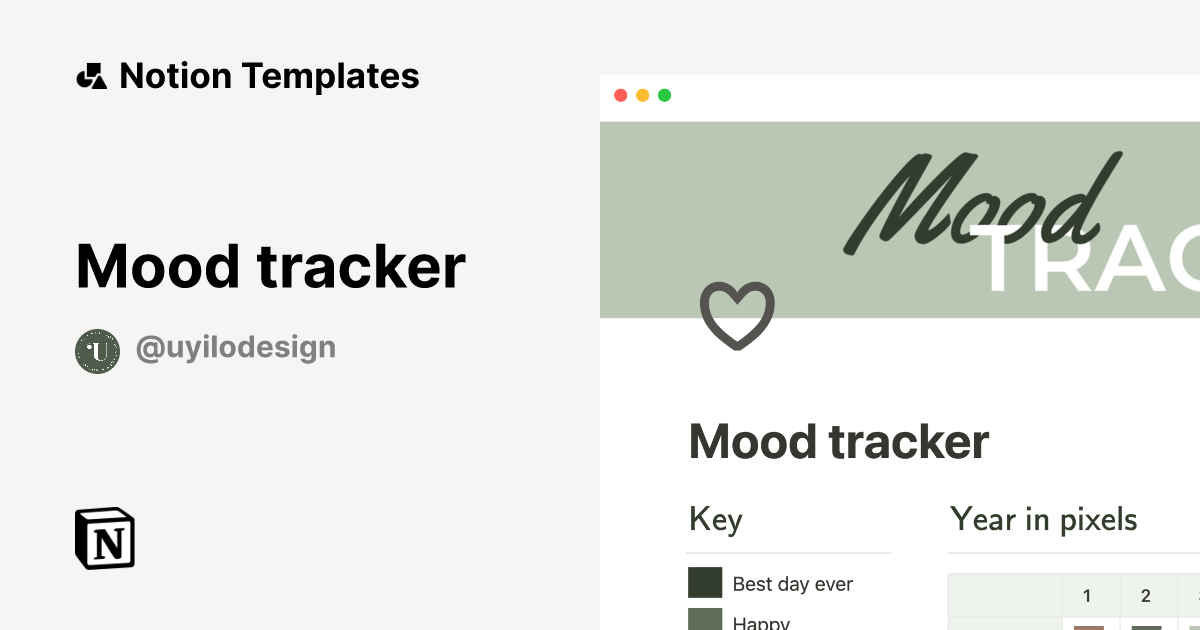1200x630 pixels.
Task: Click the Notion Templates shapes logo icon
Action: click(x=91, y=76)
